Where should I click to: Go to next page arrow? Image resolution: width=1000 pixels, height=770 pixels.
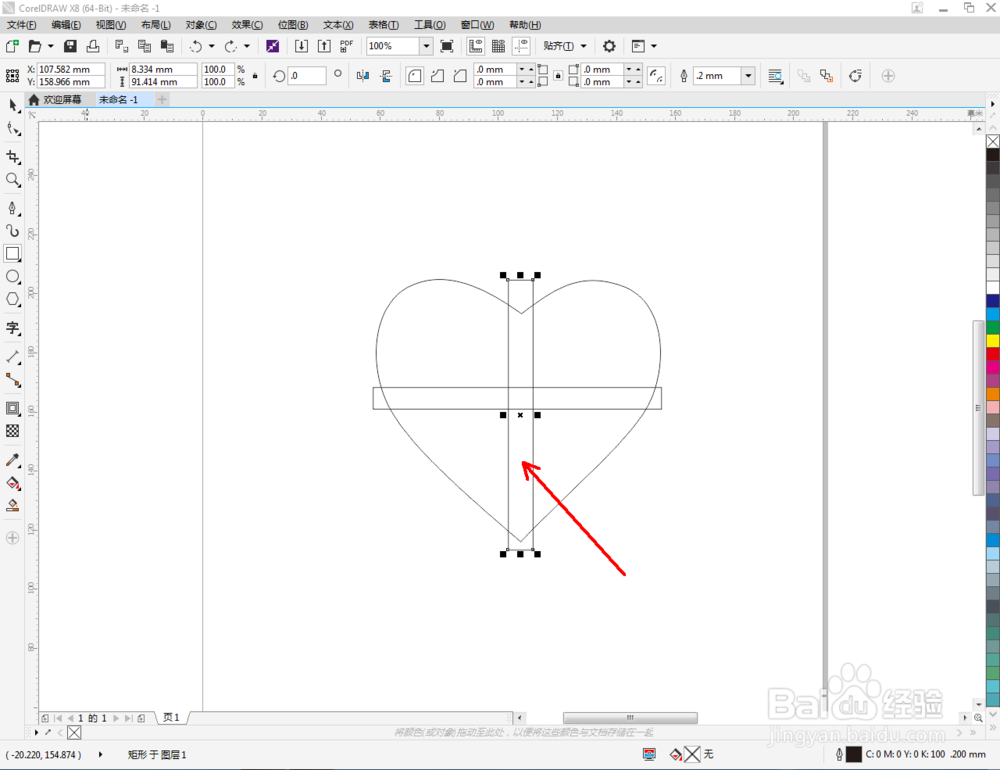(x=116, y=718)
